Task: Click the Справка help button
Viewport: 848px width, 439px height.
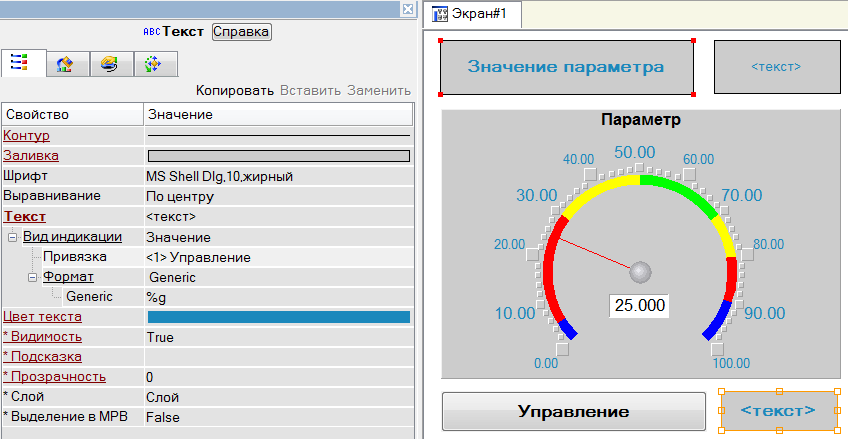Action: tap(241, 32)
